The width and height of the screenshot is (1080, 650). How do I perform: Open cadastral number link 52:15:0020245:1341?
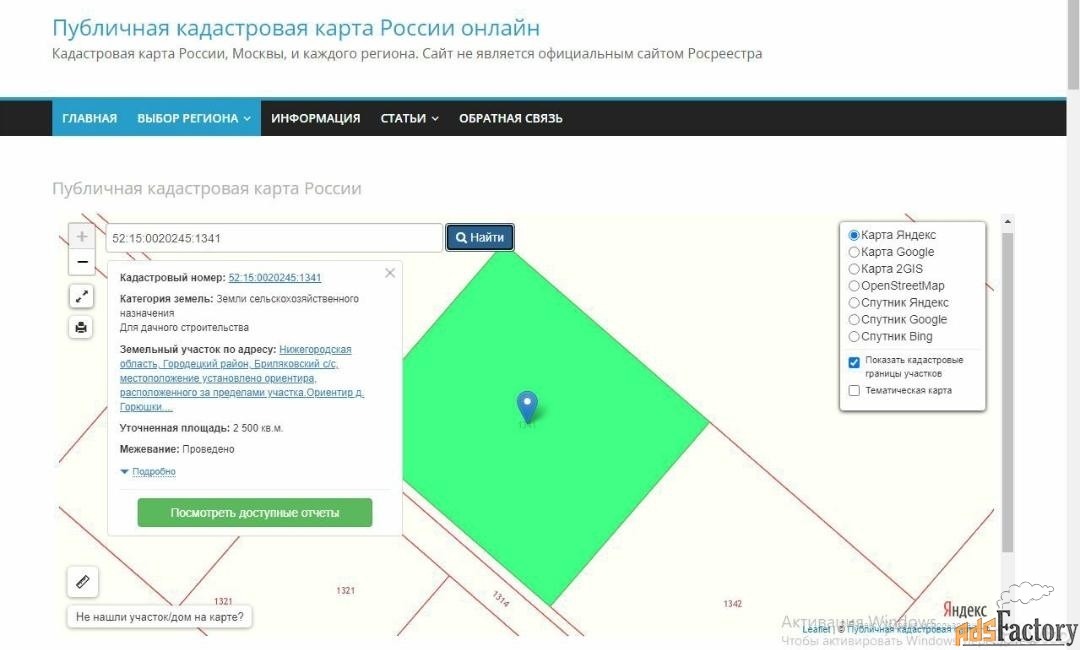(275, 278)
